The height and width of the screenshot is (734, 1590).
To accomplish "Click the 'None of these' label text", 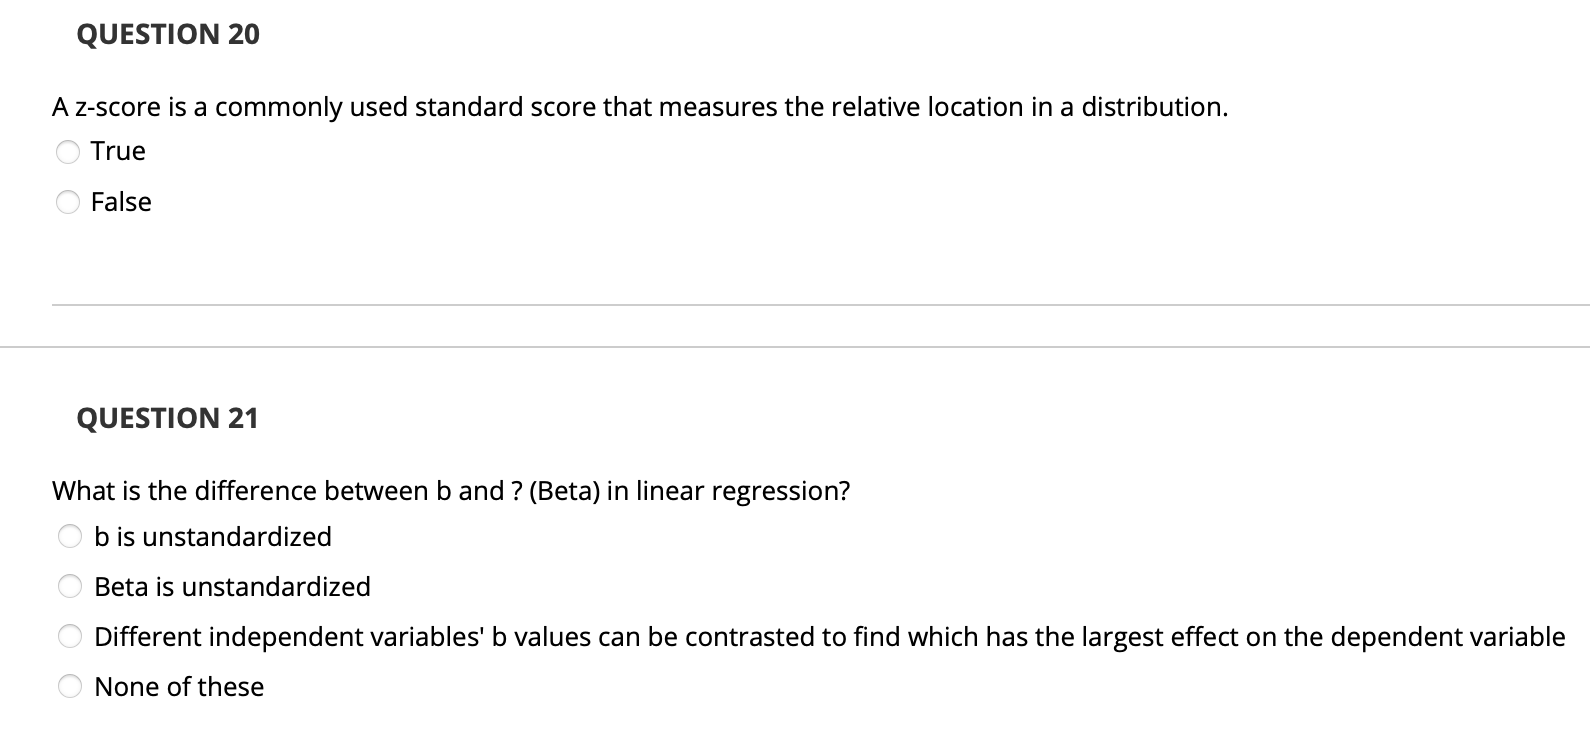I will pyautogui.click(x=178, y=686).
